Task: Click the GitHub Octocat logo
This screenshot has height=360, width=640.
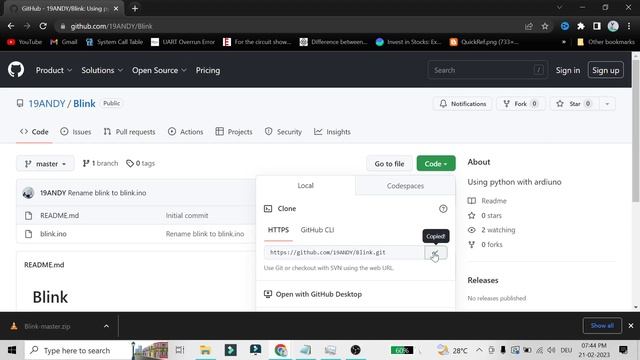Action: [16, 70]
